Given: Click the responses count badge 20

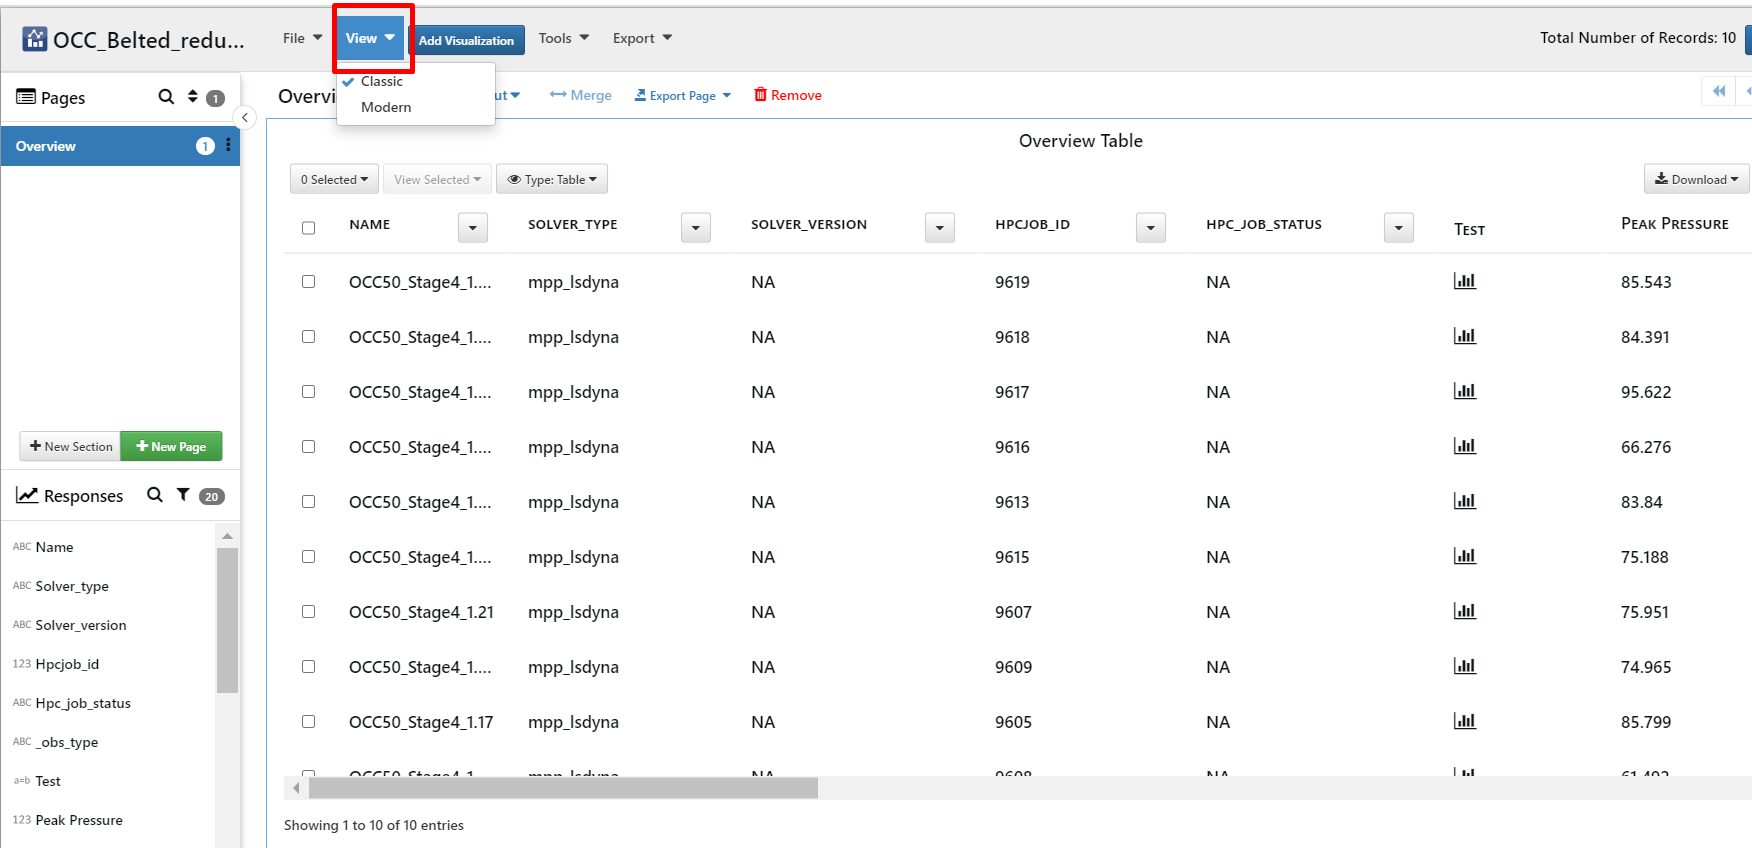Looking at the screenshot, I should [x=212, y=496].
